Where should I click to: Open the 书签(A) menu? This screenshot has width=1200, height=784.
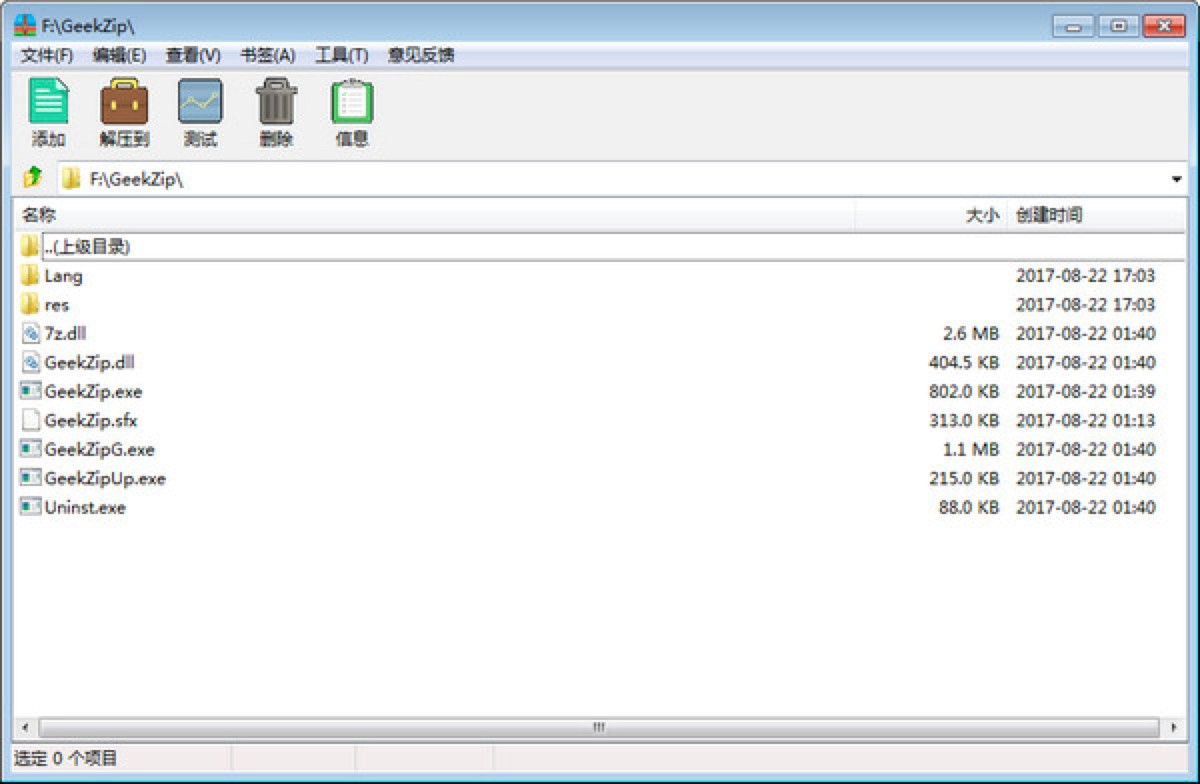click(268, 55)
